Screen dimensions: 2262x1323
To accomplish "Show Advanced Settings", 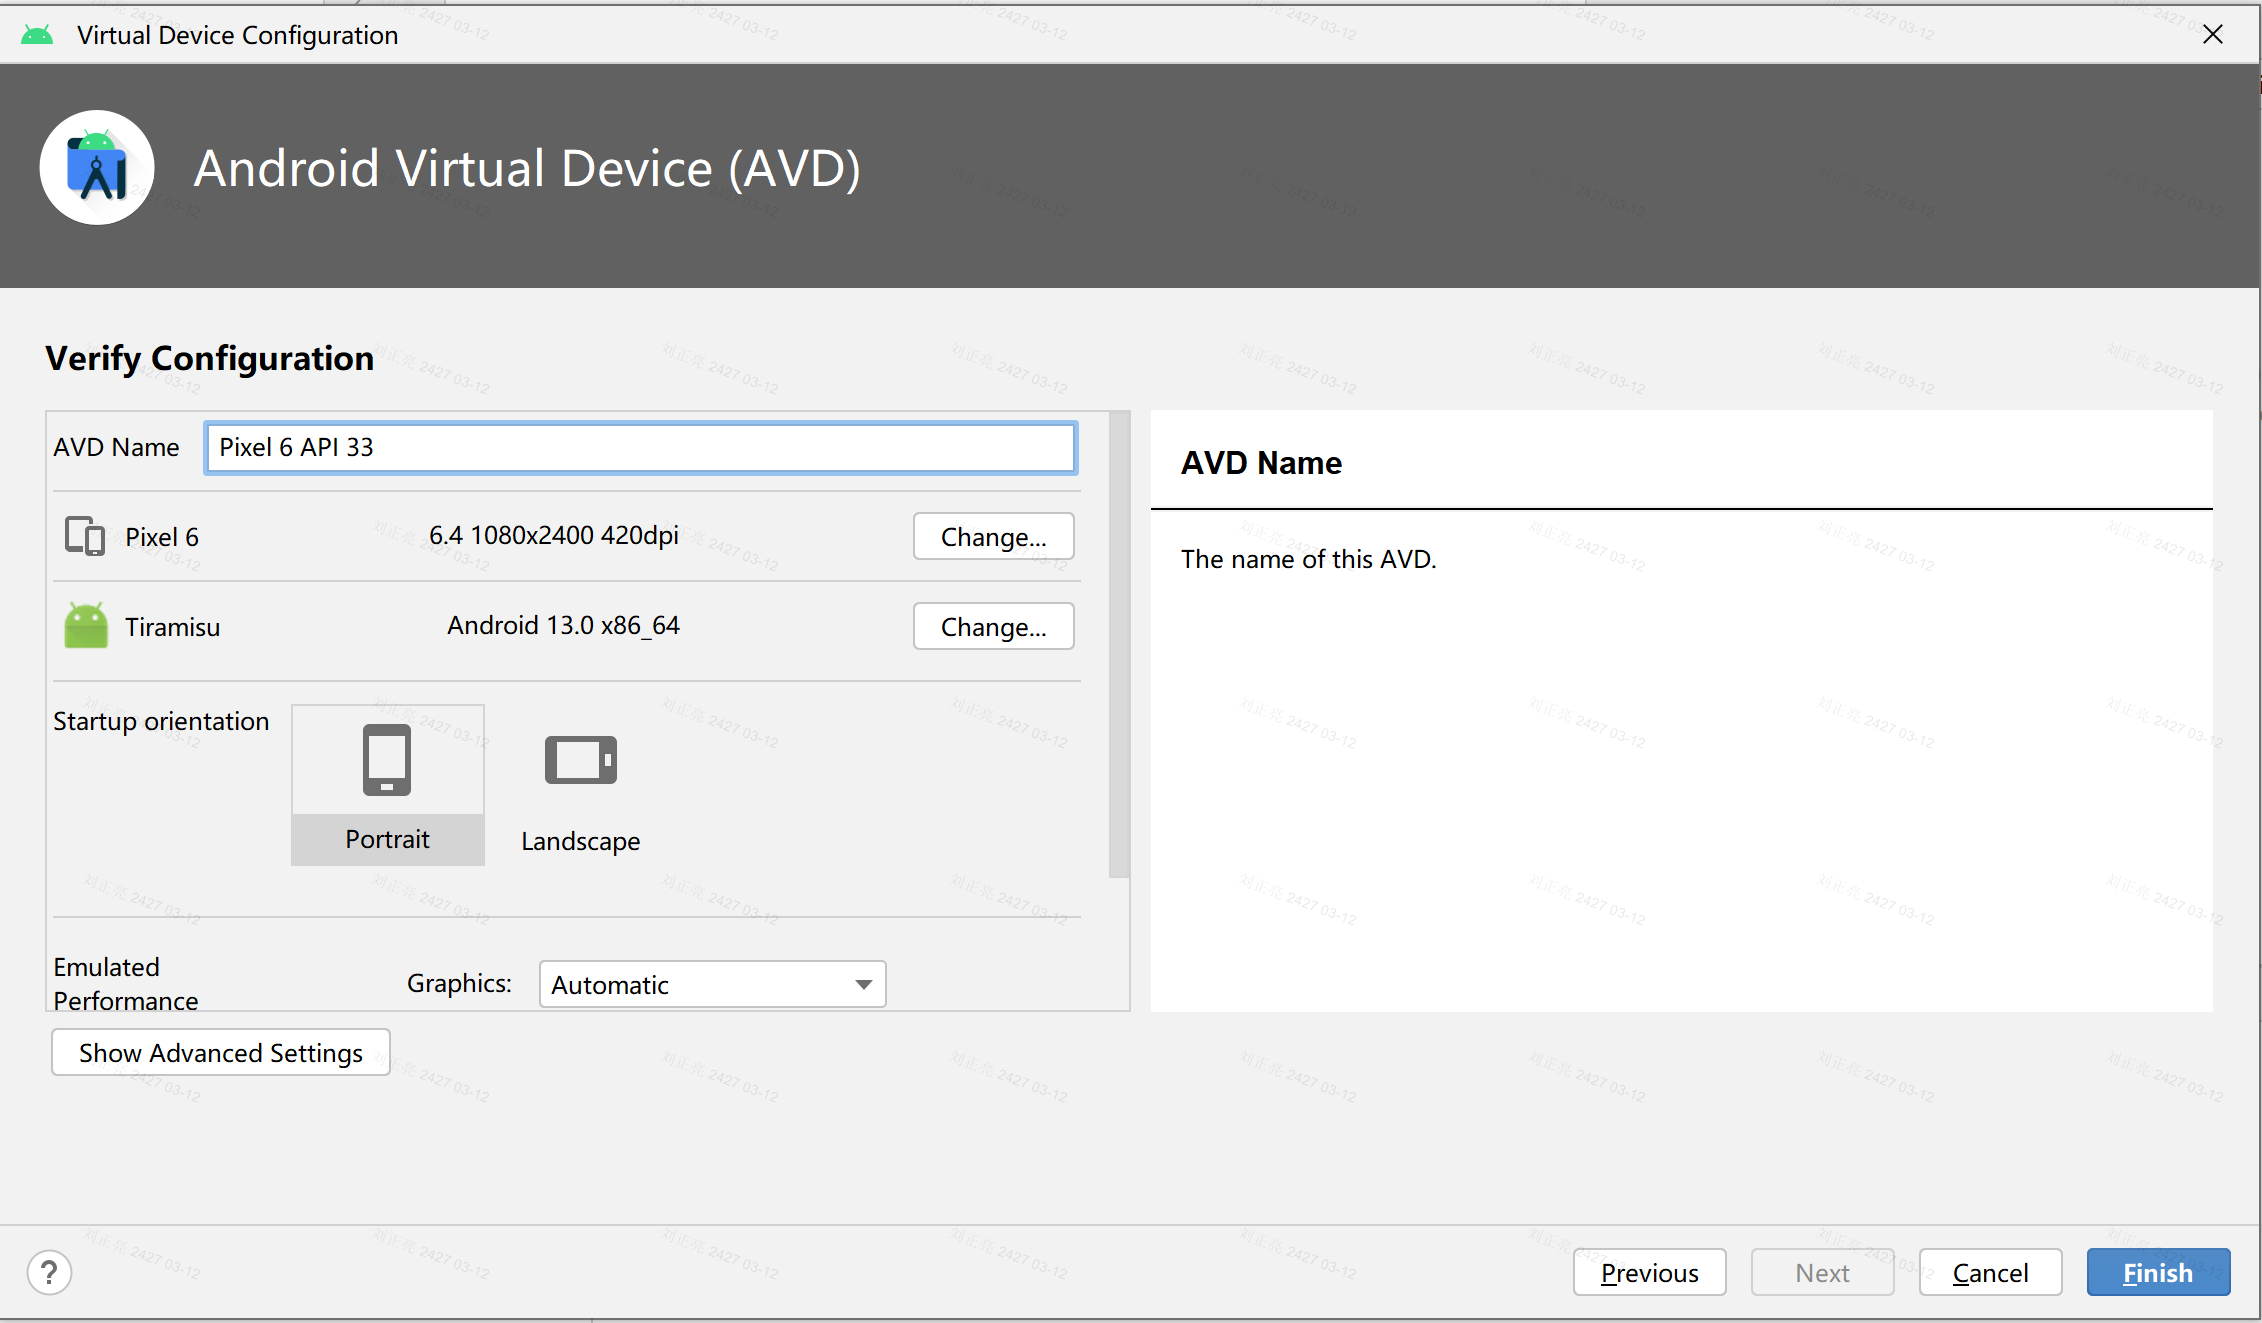I will [x=221, y=1053].
